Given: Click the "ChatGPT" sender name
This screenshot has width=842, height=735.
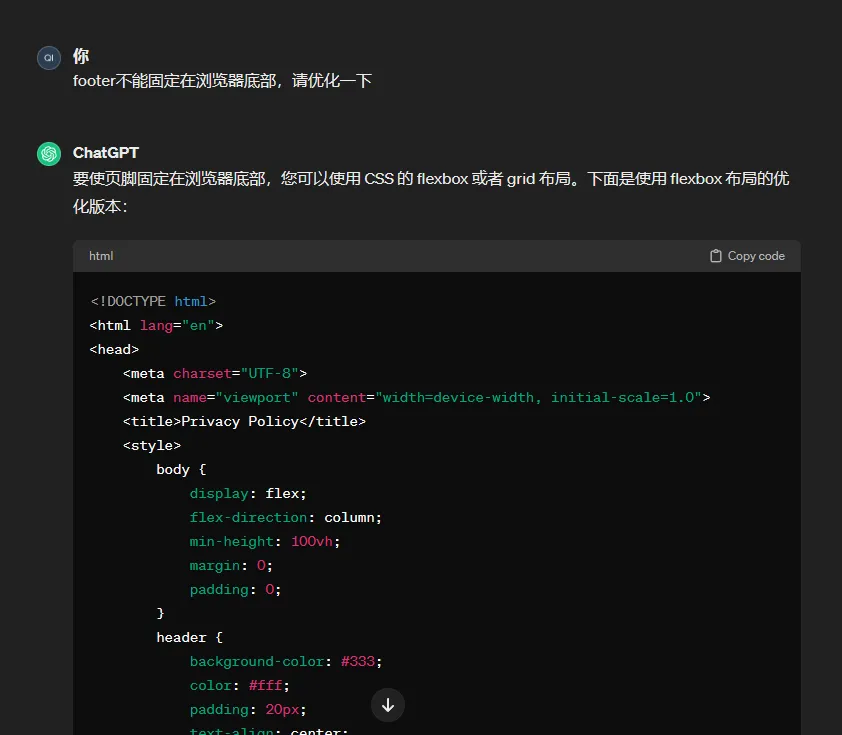Looking at the screenshot, I should pos(106,153).
